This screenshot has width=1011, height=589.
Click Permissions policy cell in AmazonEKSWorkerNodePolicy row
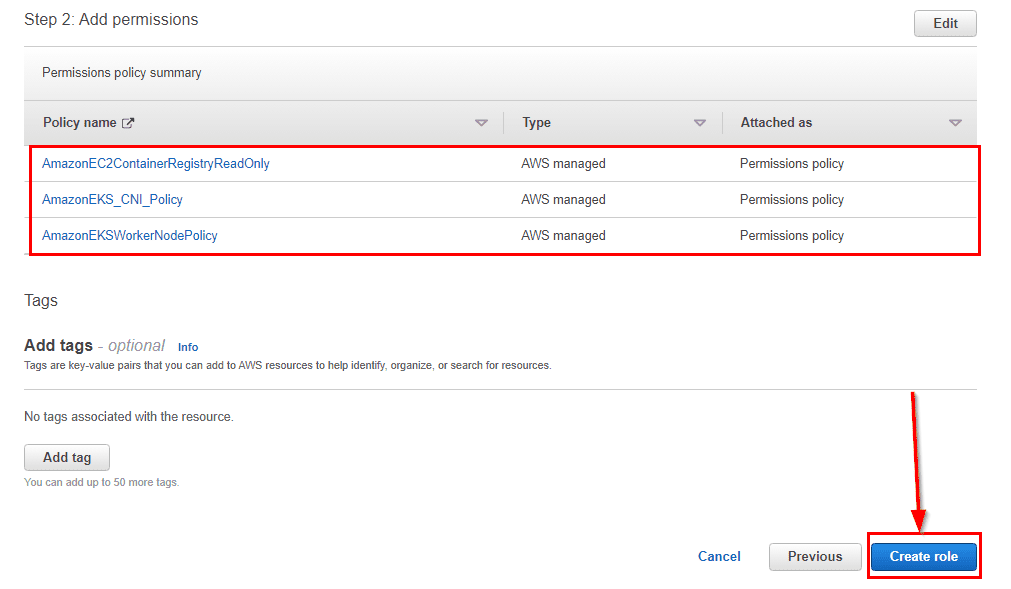coord(791,236)
